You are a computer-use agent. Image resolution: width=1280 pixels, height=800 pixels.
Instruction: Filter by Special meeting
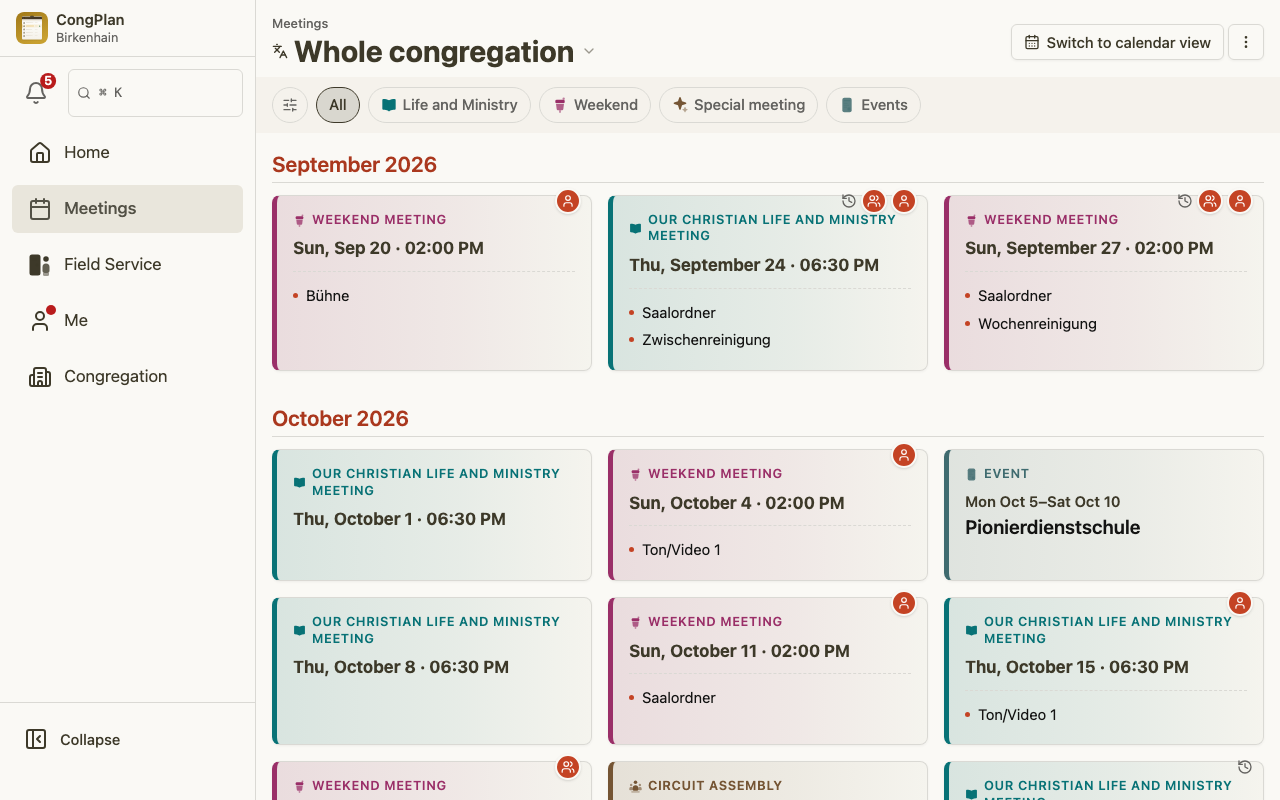tap(738, 105)
